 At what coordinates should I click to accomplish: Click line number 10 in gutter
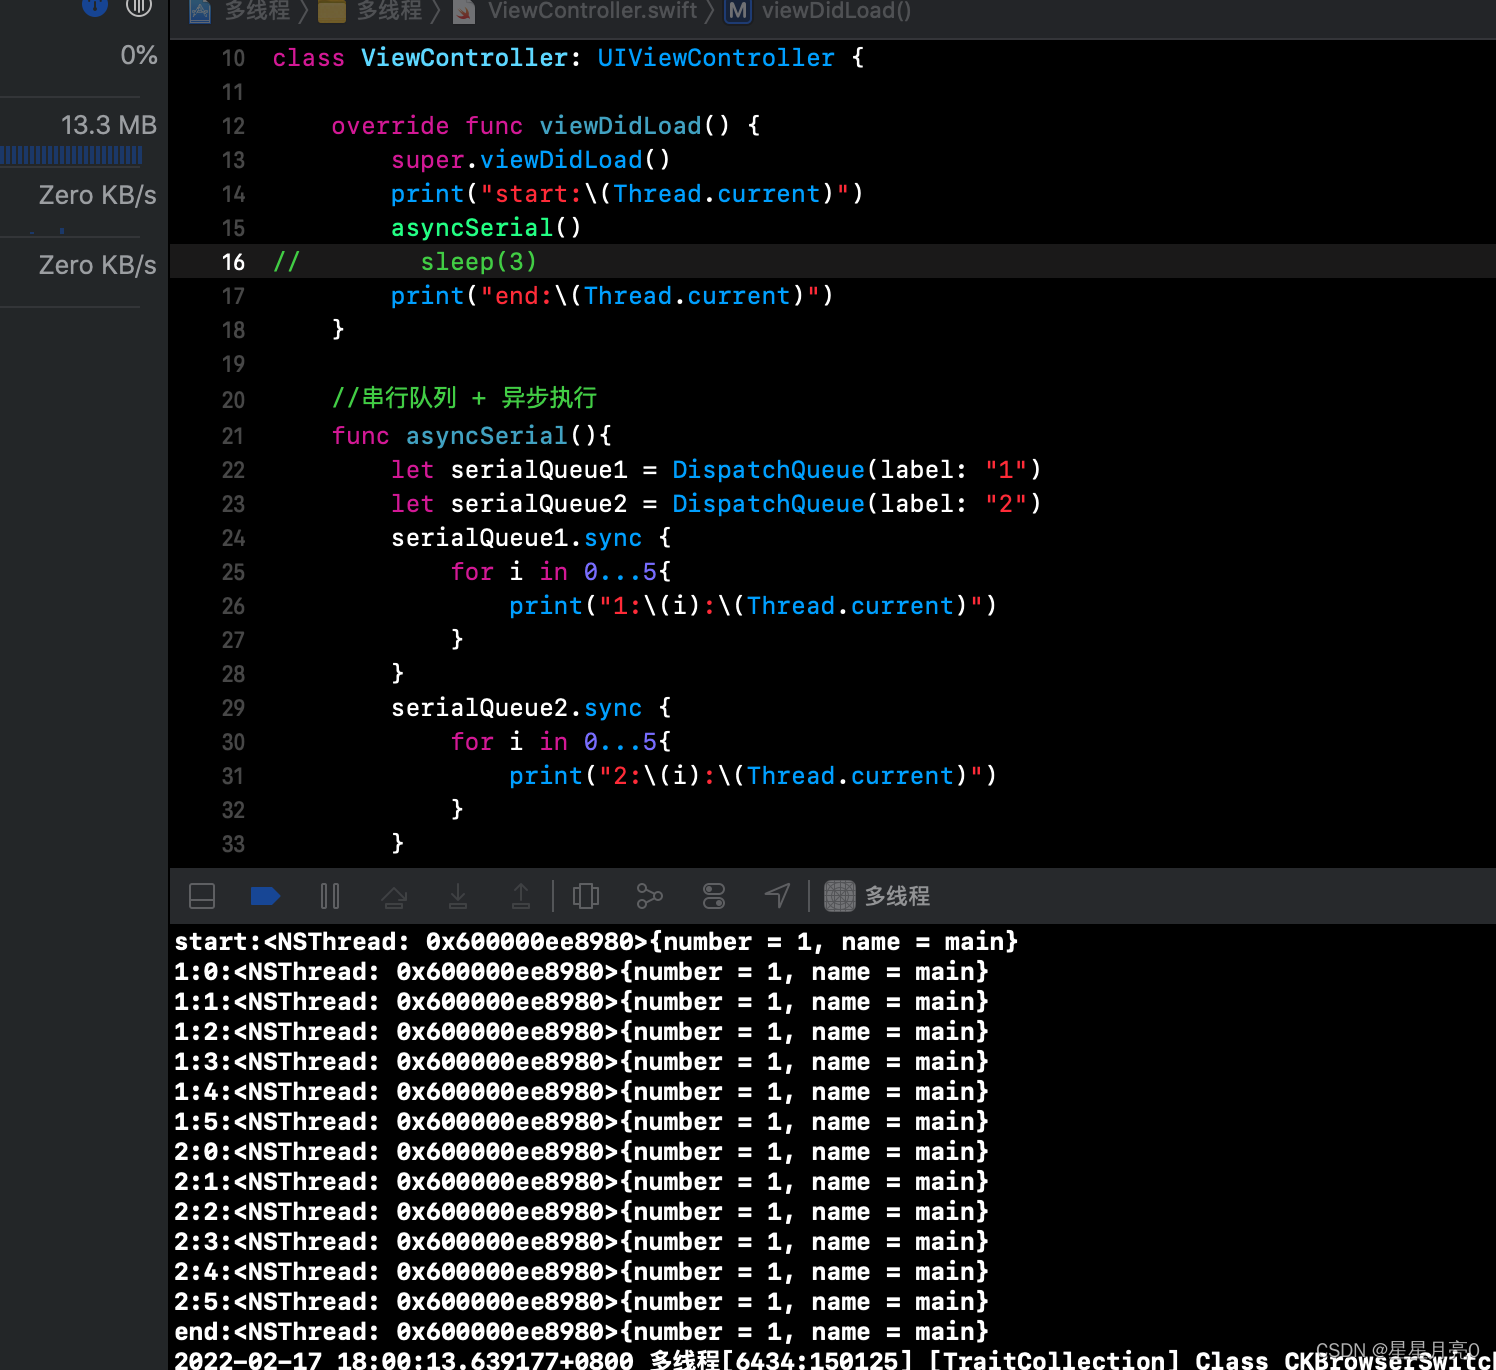(x=233, y=58)
